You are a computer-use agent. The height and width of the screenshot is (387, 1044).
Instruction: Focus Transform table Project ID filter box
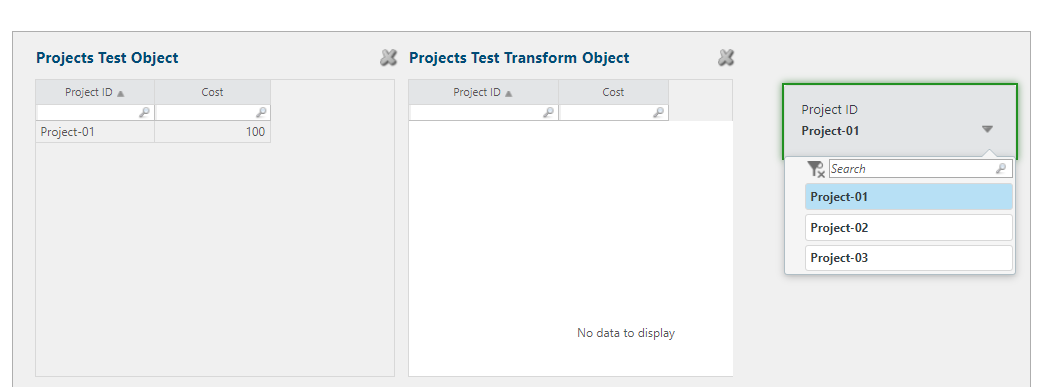point(483,113)
